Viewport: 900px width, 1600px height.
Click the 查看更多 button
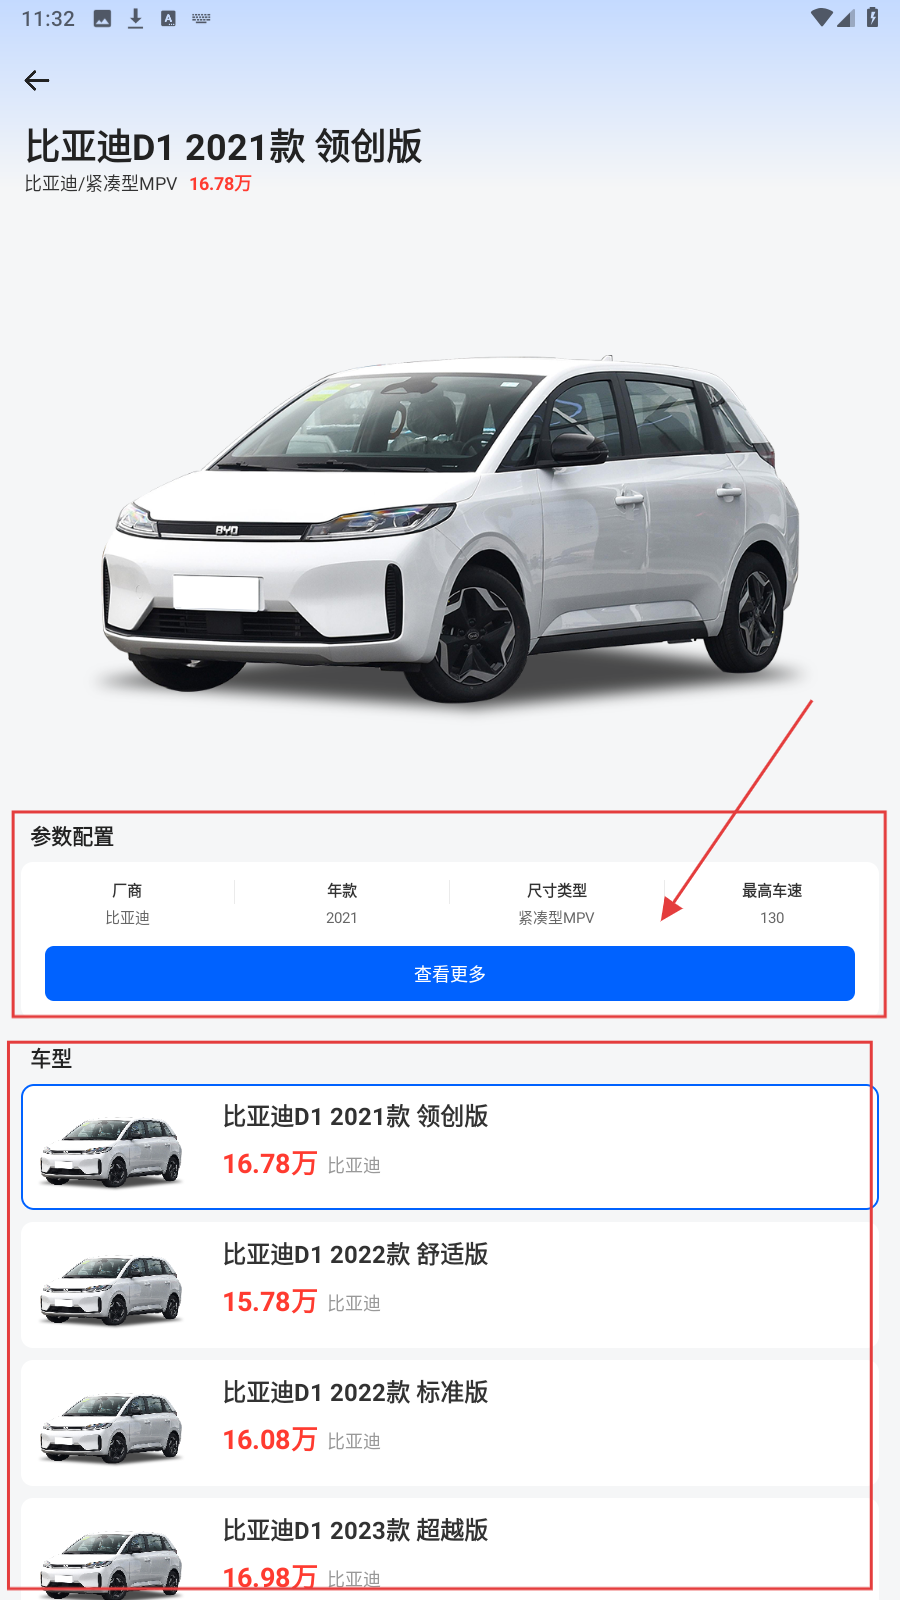coord(450,973)
